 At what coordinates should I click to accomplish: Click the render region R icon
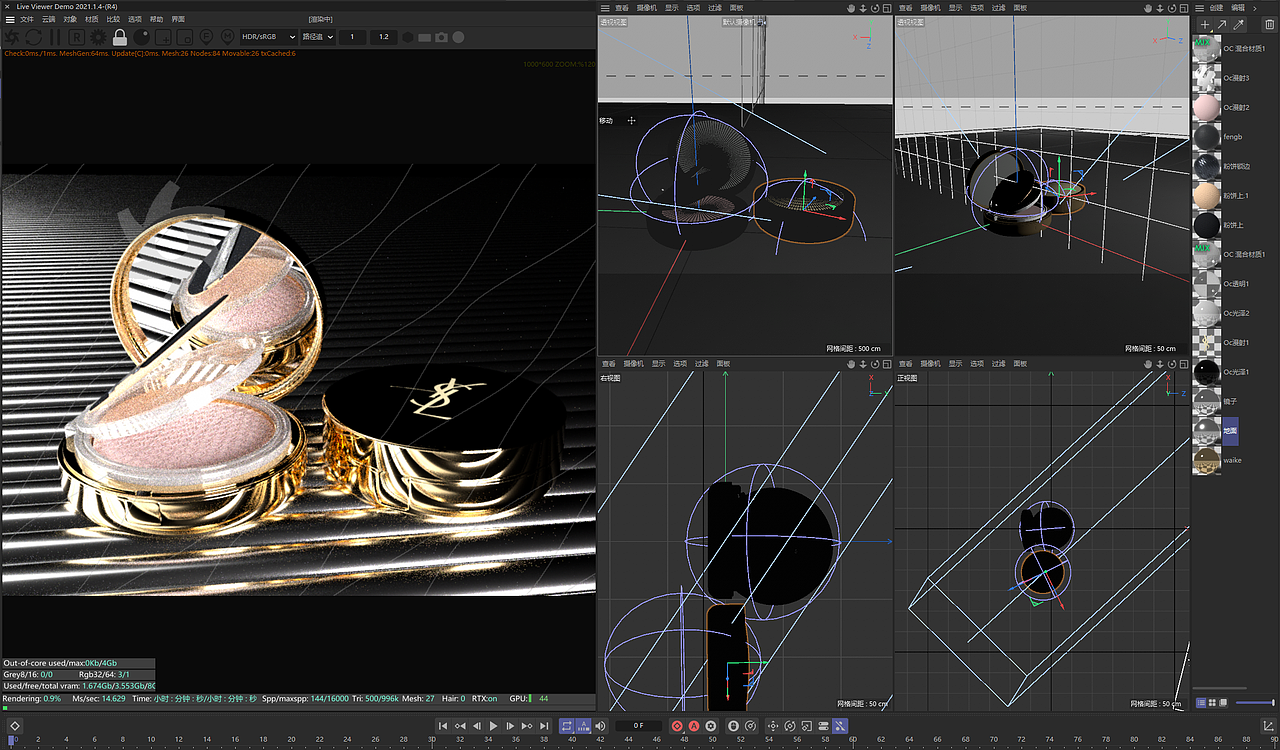tap(76, 37)
